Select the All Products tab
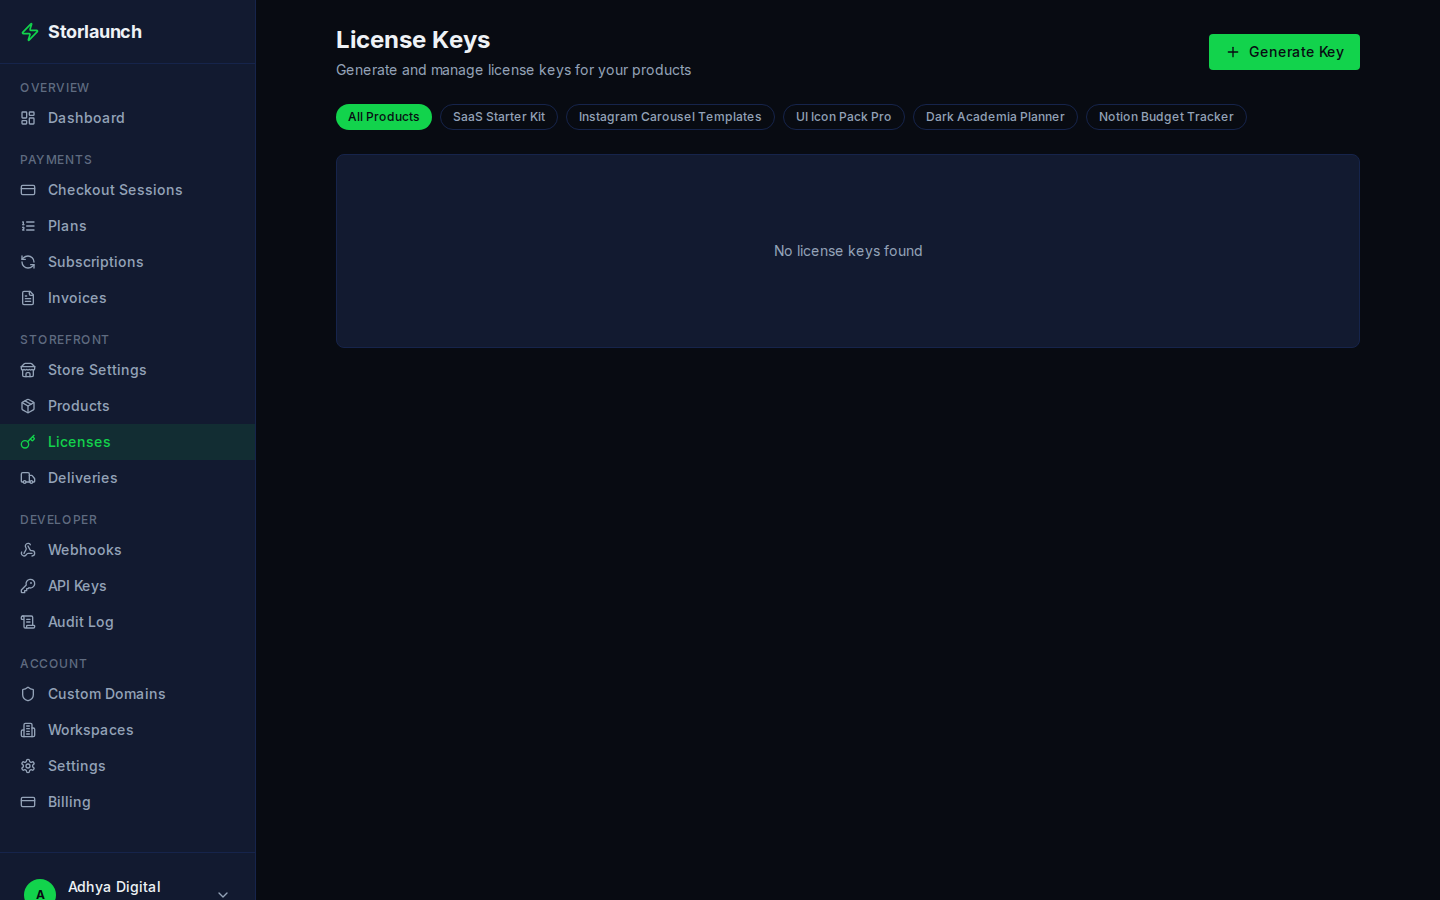This screenshot has width=1440, height=900. (383, 117)
